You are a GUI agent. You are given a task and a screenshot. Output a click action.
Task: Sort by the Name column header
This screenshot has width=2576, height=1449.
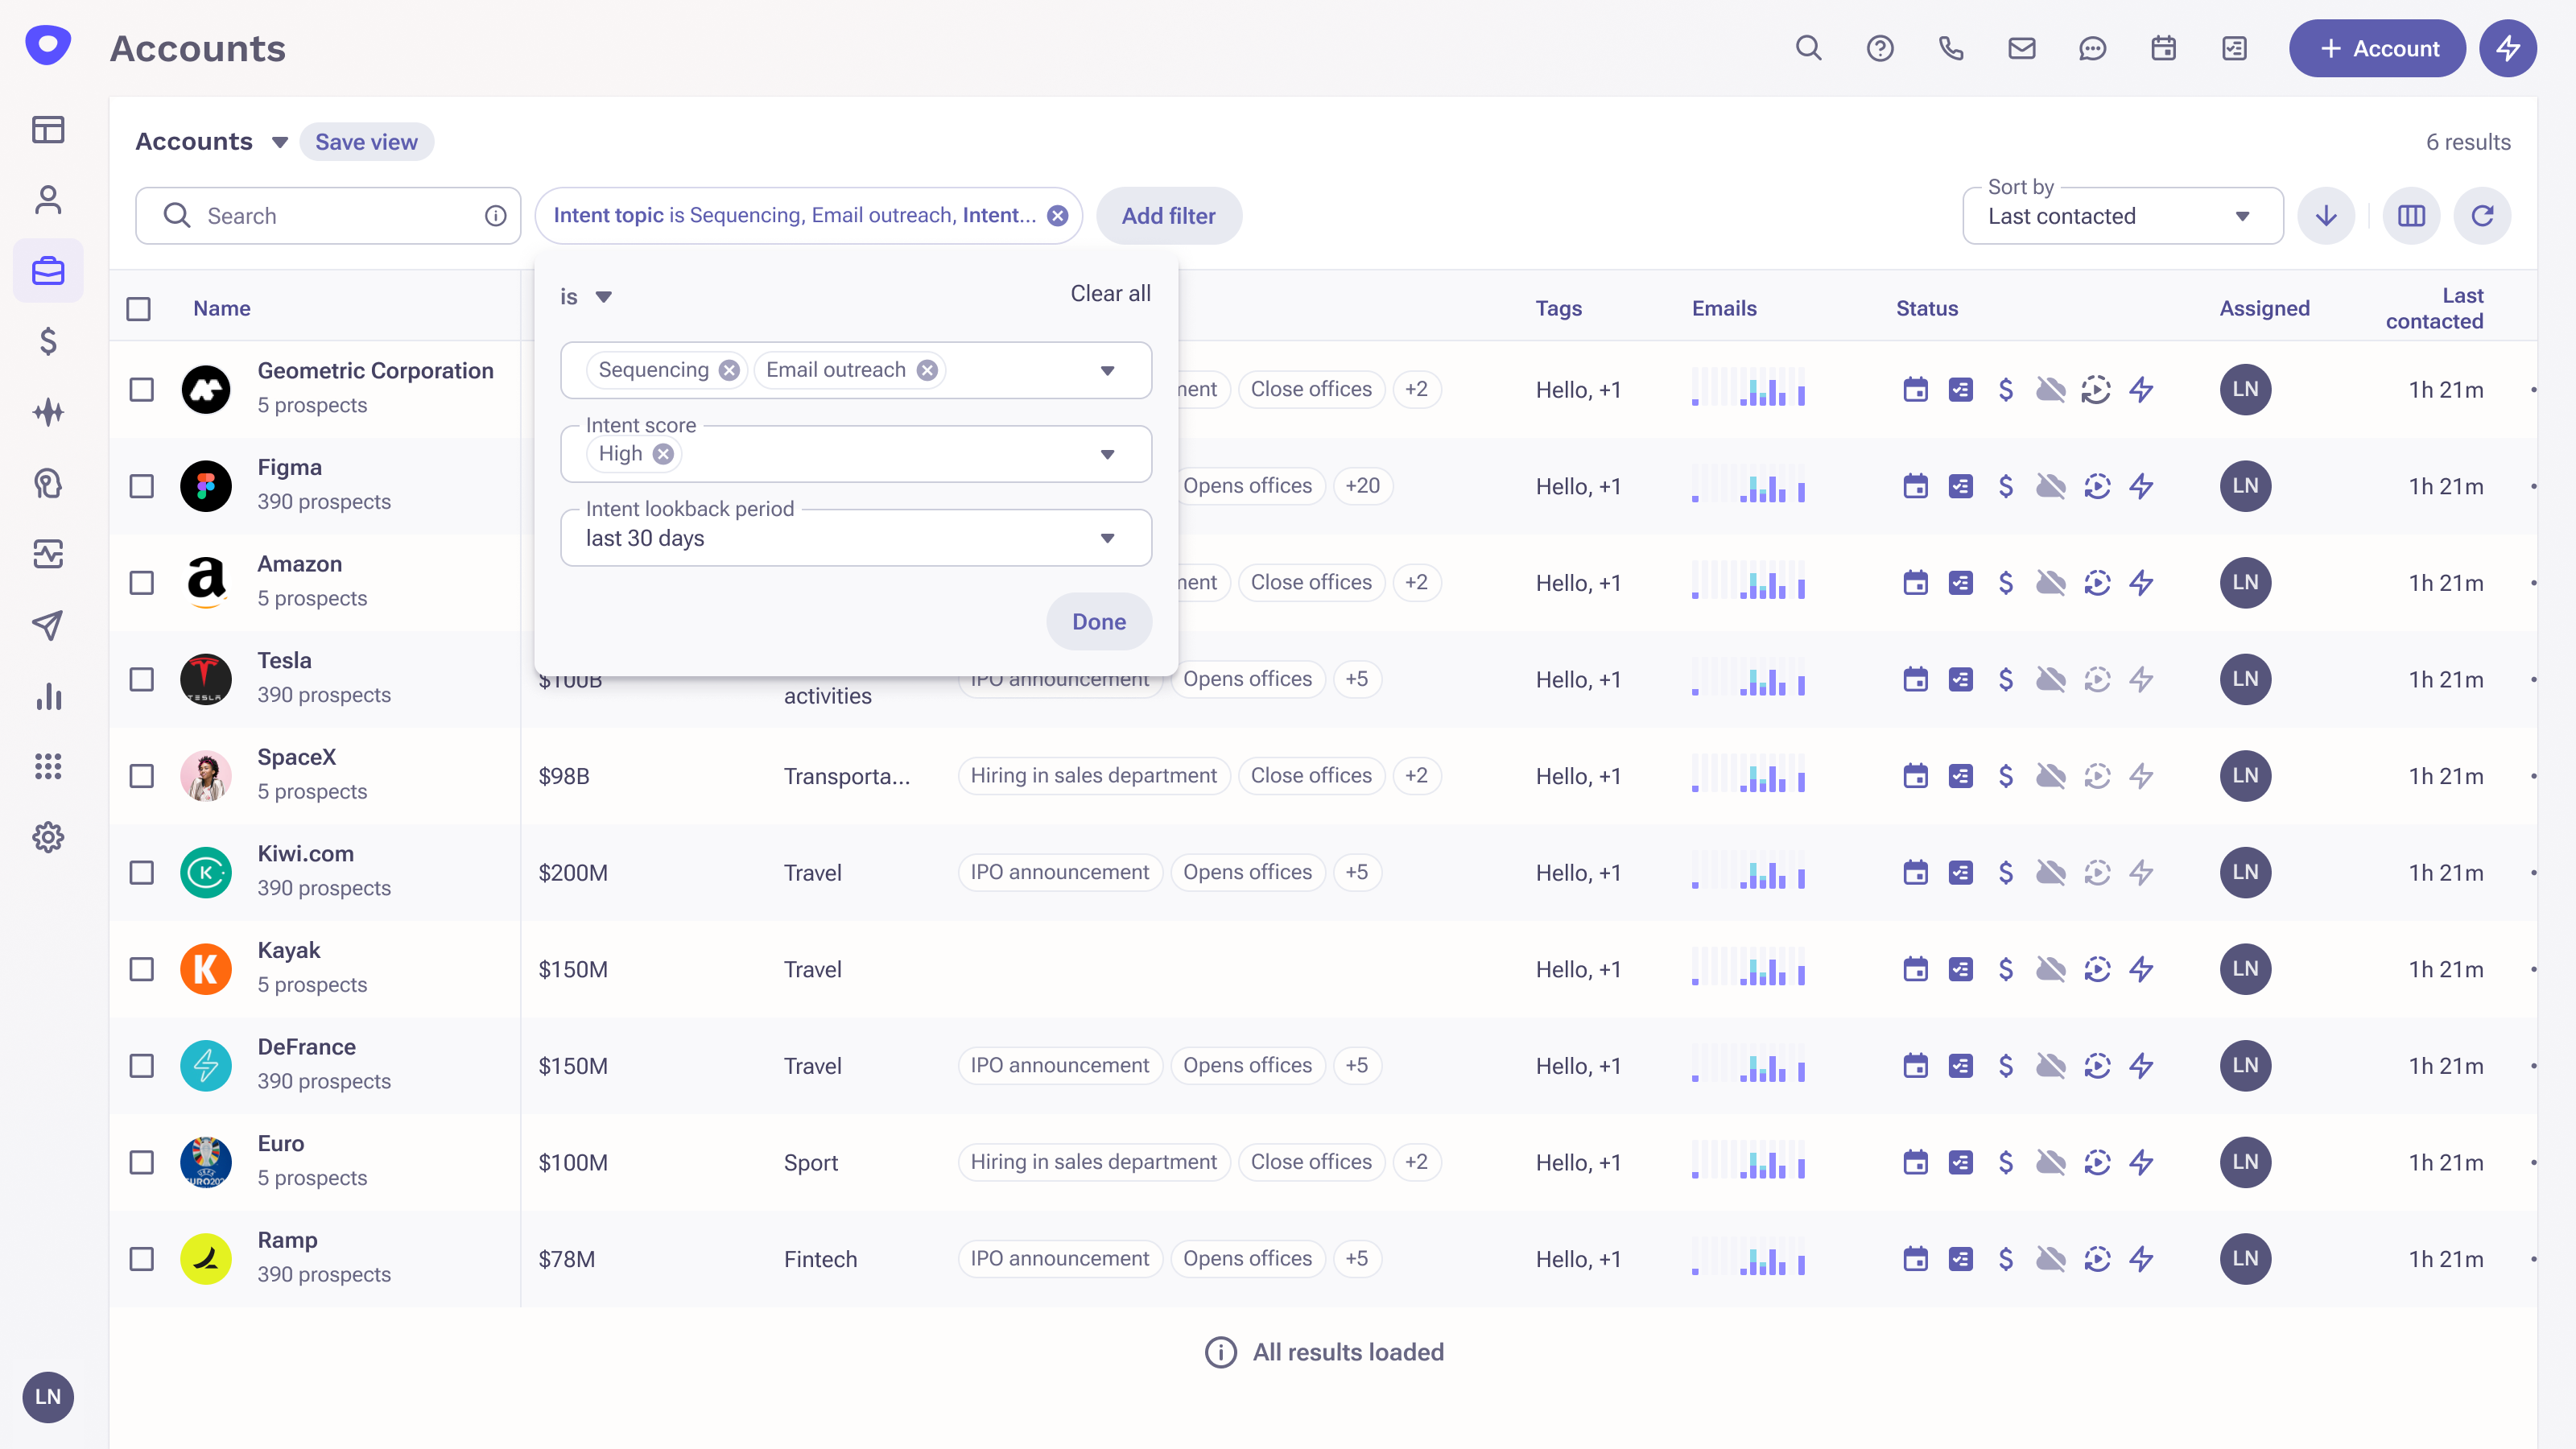pos(221,309)
